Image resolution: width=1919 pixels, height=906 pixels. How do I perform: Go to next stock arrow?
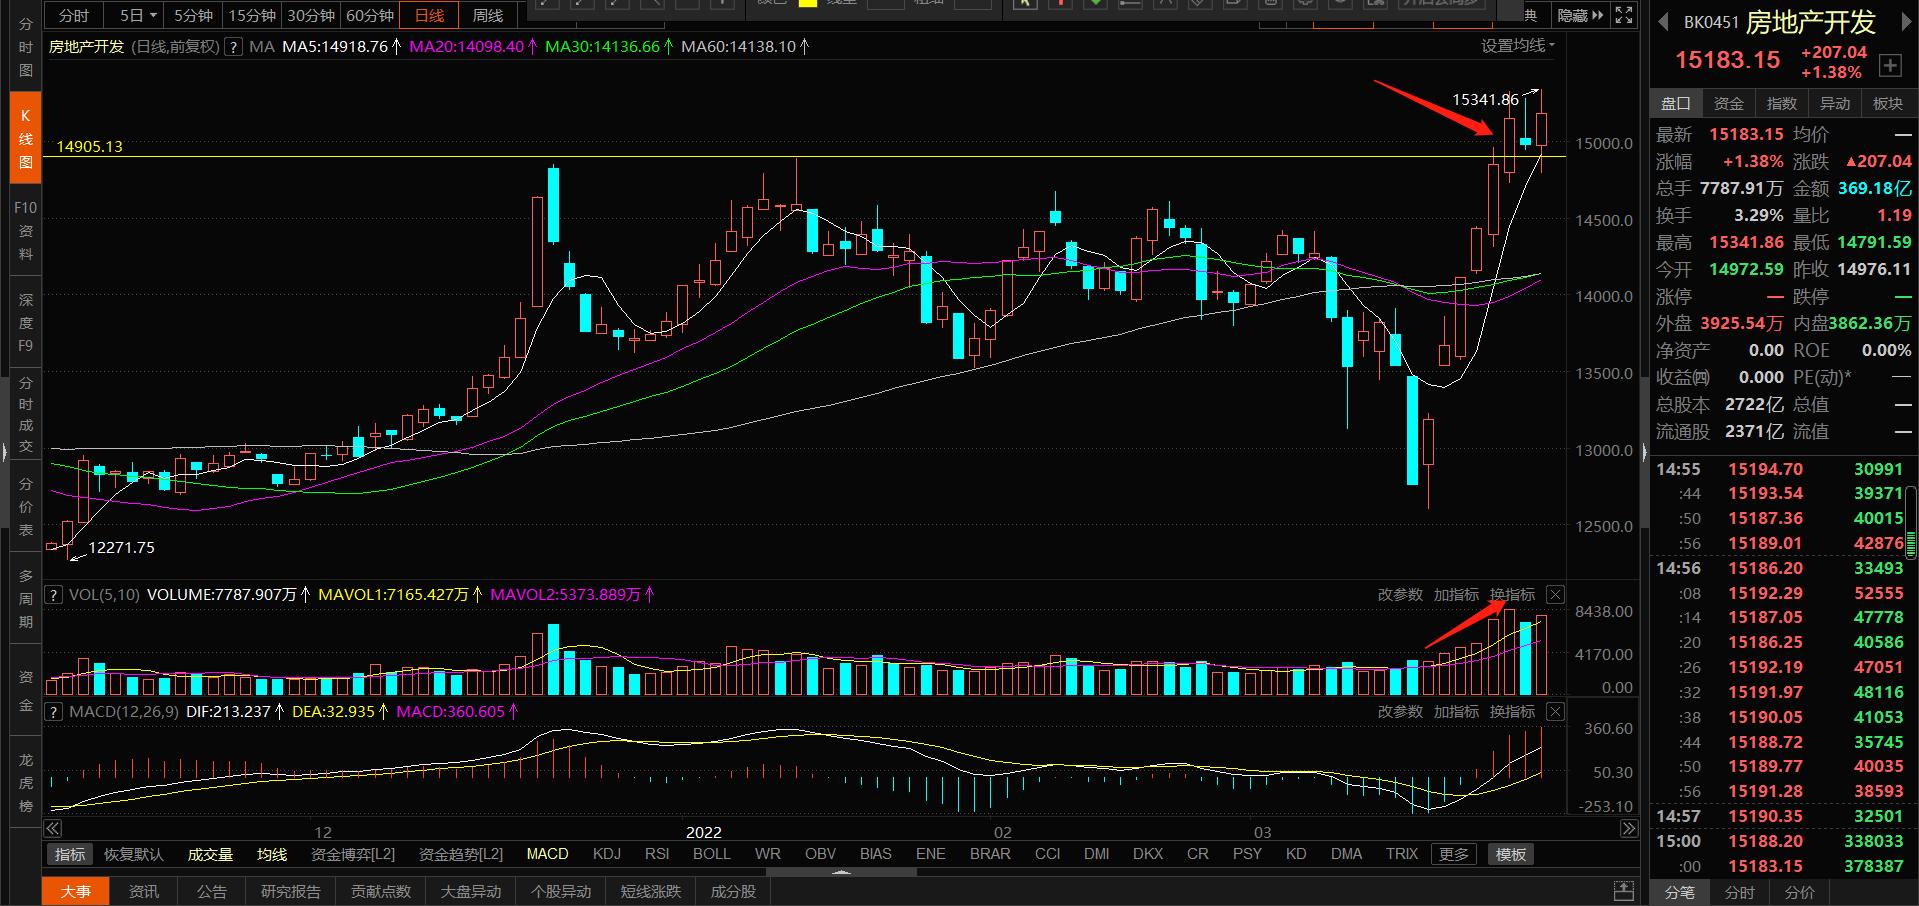click(1905, 21)
